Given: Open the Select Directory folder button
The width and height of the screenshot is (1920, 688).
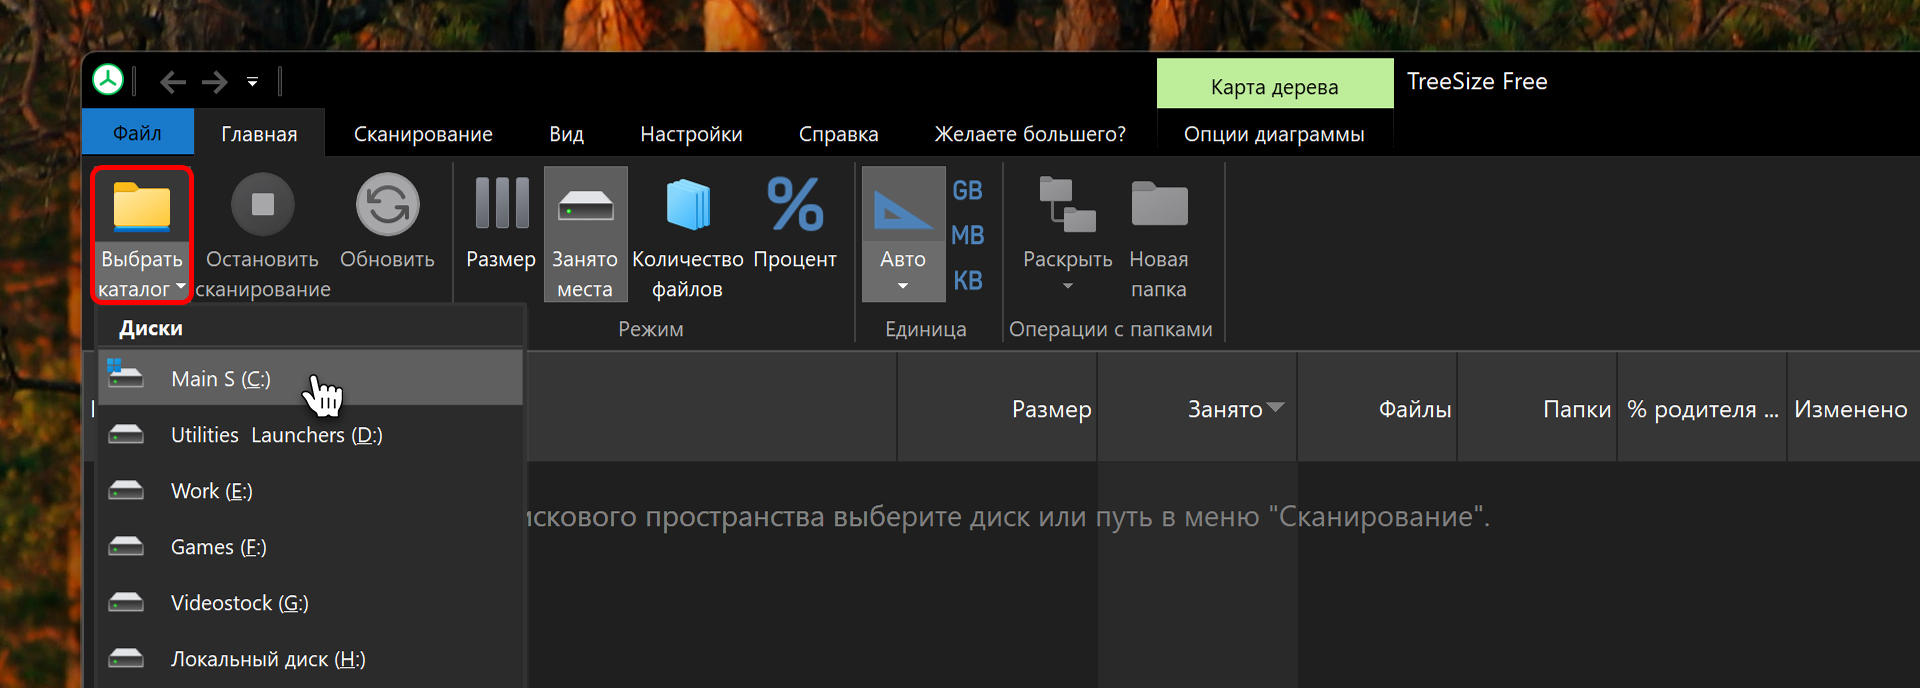Looking at the screenshot, I should tap(141, 208).
